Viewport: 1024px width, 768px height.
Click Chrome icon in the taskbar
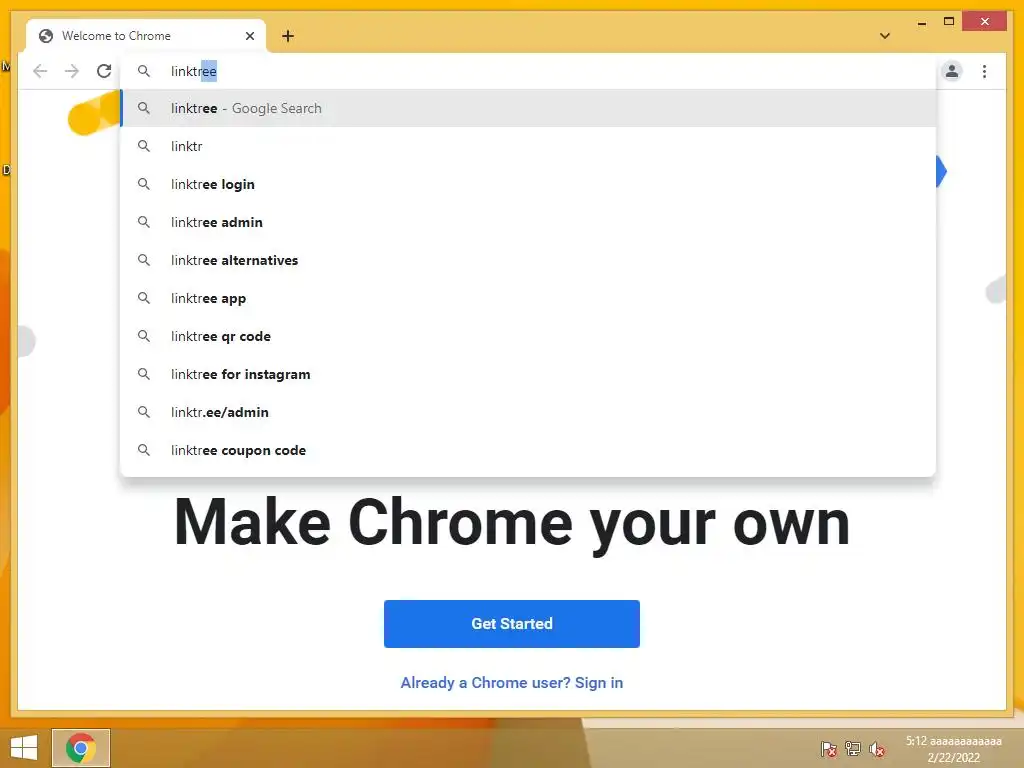click(x=81, y=748)
